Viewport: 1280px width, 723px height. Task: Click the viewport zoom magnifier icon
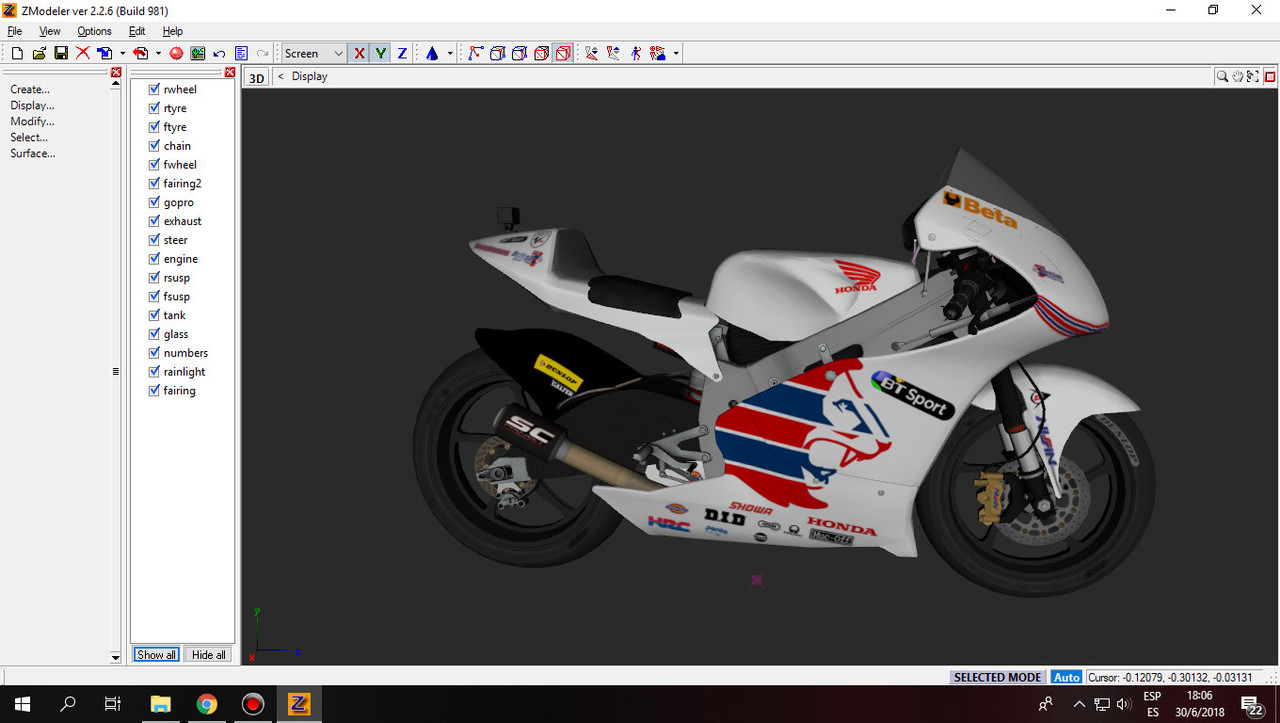pos(1222,76)
